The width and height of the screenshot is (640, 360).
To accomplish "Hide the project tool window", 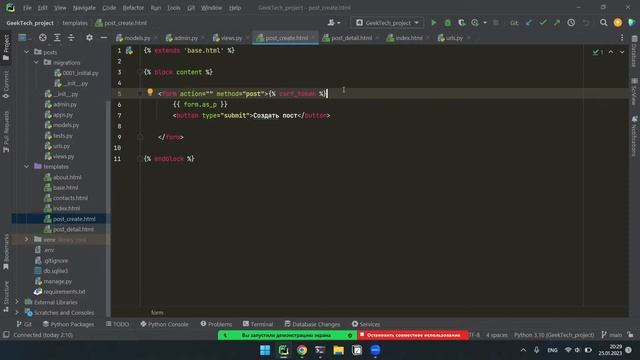I will click(104, 38).
